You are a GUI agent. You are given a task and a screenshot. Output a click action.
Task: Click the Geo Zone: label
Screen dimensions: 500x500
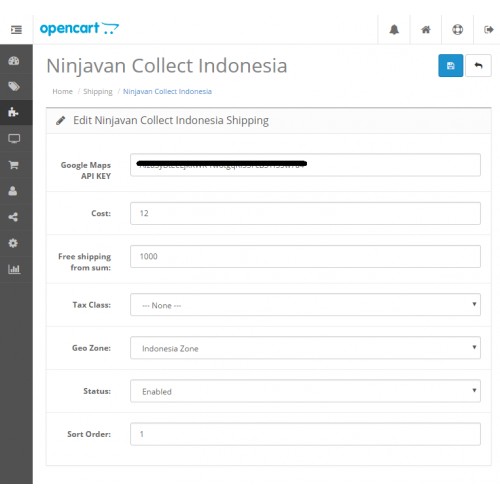[x=91, y=348]
